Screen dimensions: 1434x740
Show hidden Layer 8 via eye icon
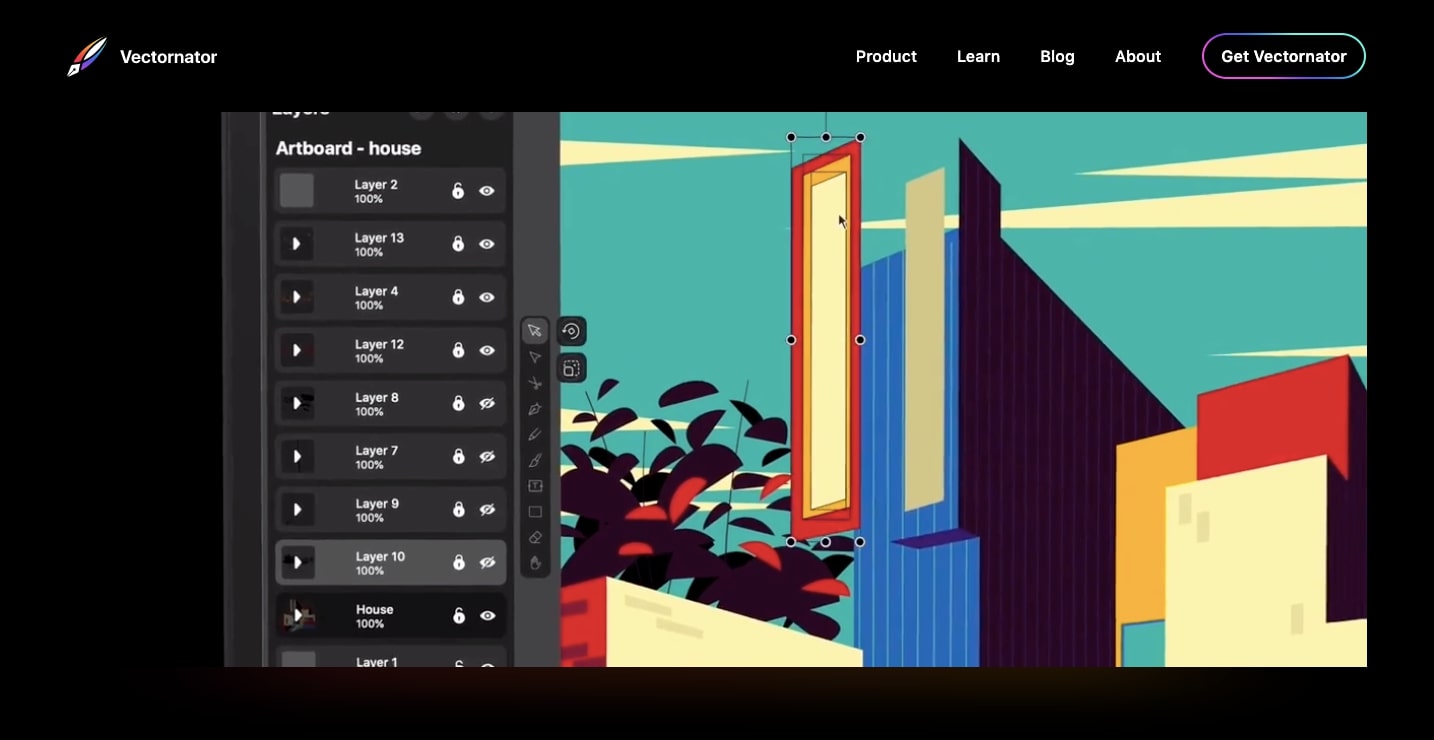pyautogui.click(x=487, y=403)
